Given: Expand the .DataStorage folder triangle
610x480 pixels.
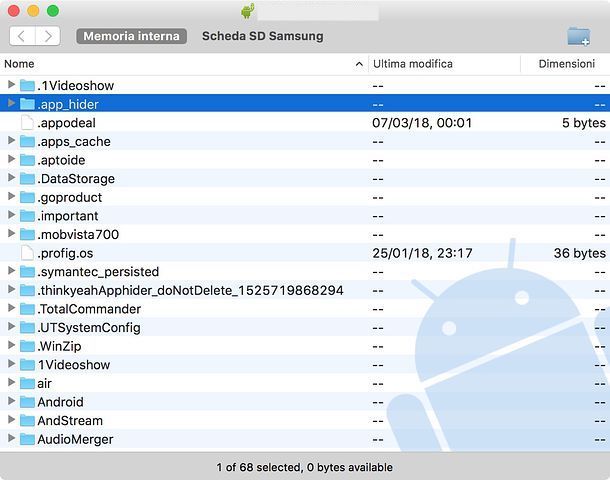Looking at the screenshot, I should (x=11, y=178).
